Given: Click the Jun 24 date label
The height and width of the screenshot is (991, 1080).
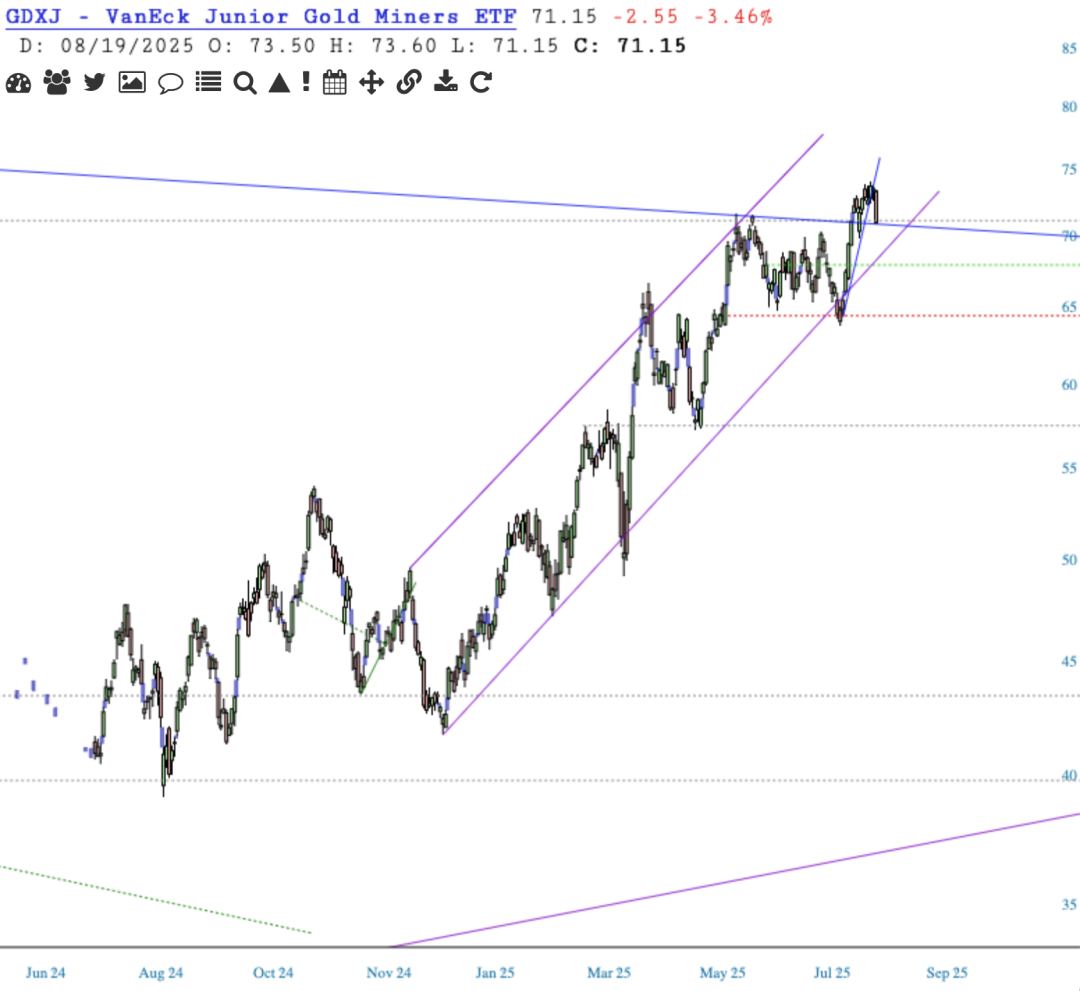Looking at the screenshot, I should pyautogui.click(x=45, y=973).
